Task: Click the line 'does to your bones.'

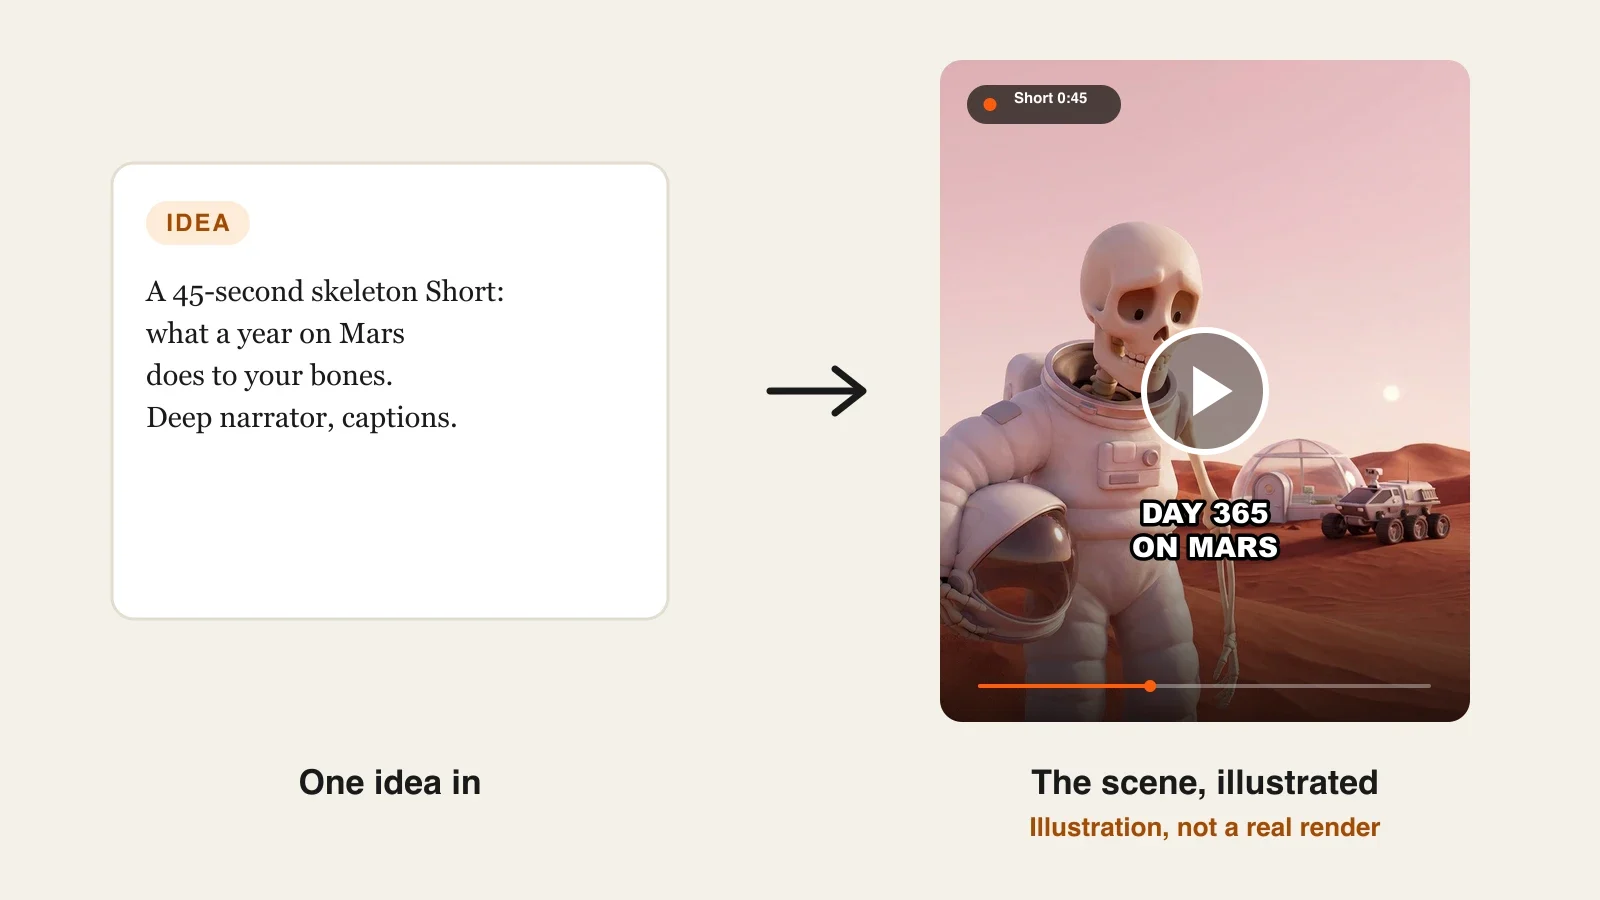Action: pos(269,375)
